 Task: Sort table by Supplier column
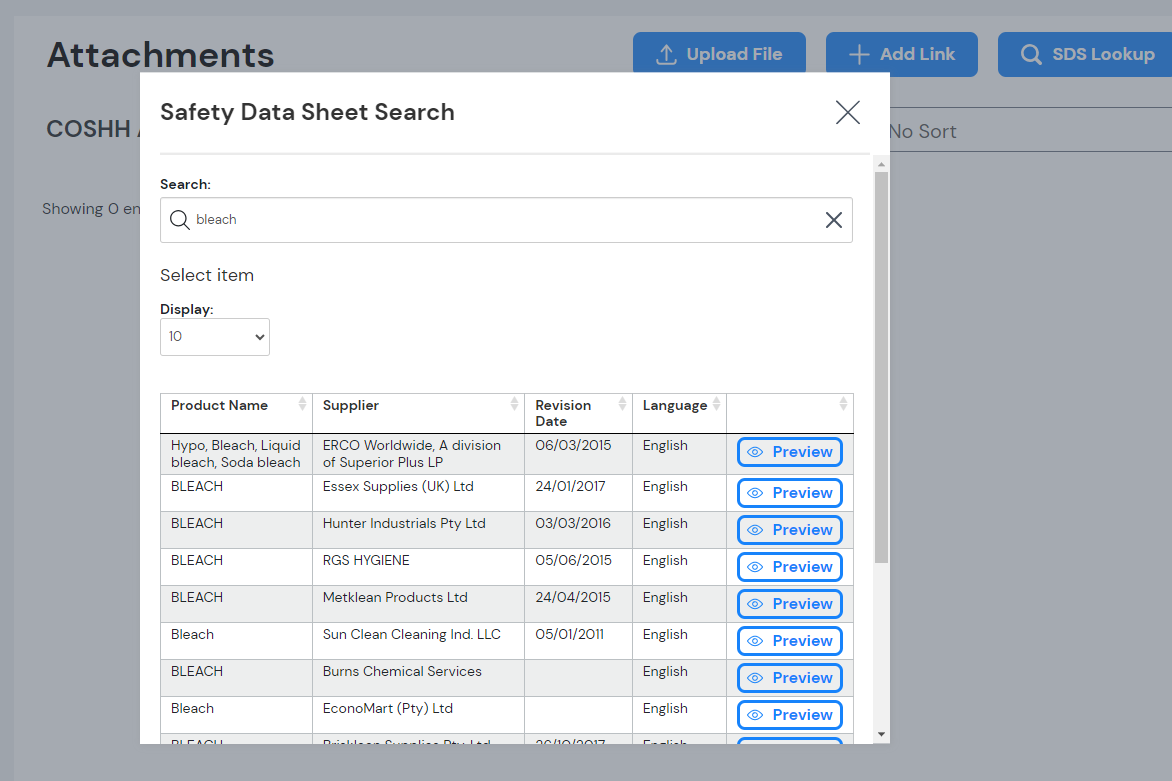(514, 404)
